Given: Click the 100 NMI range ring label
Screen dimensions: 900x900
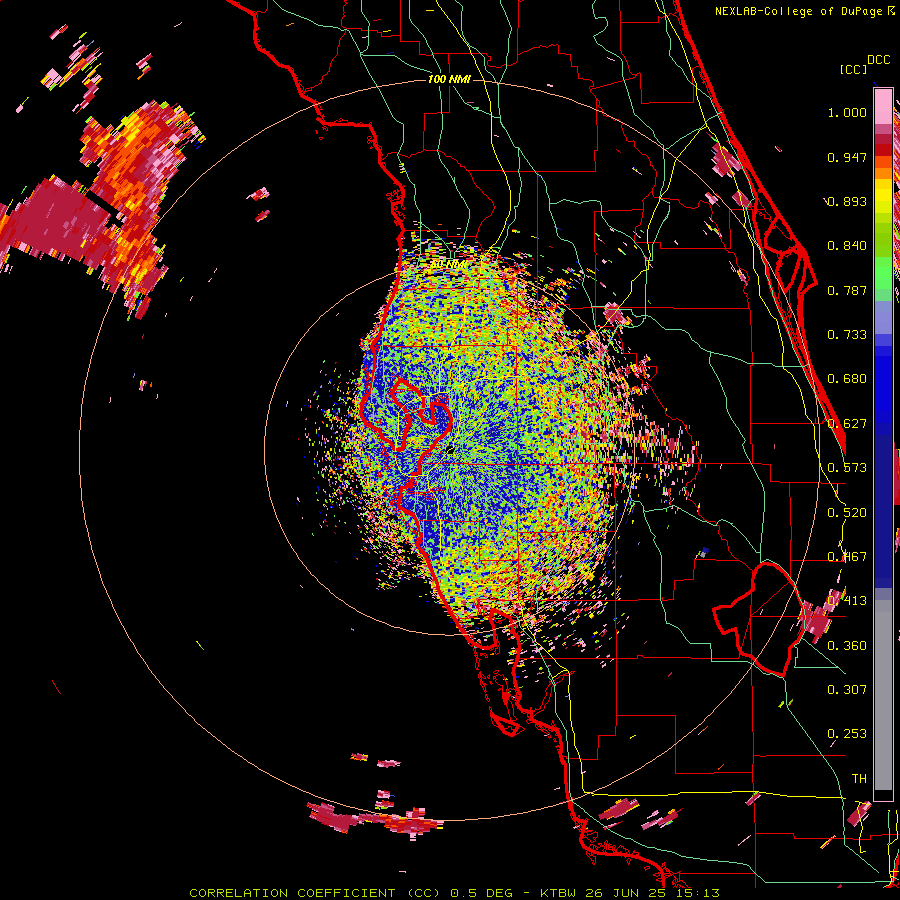Looking at the screenshot, I should (449, 79).
